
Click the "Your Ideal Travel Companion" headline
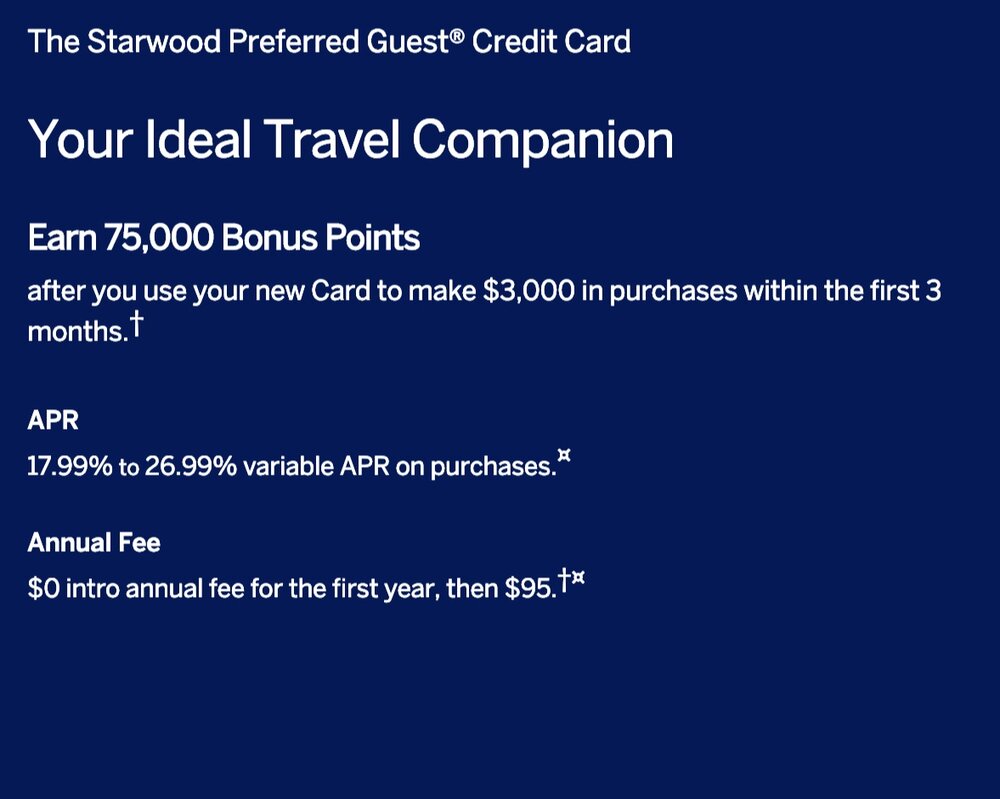(x=350, y=140)
